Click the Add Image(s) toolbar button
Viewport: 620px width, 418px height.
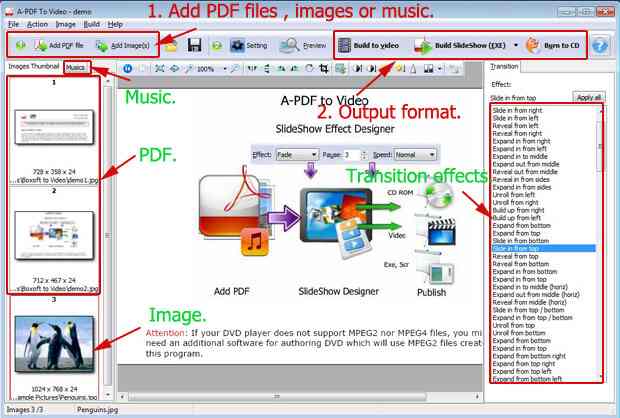click(123, 46)
